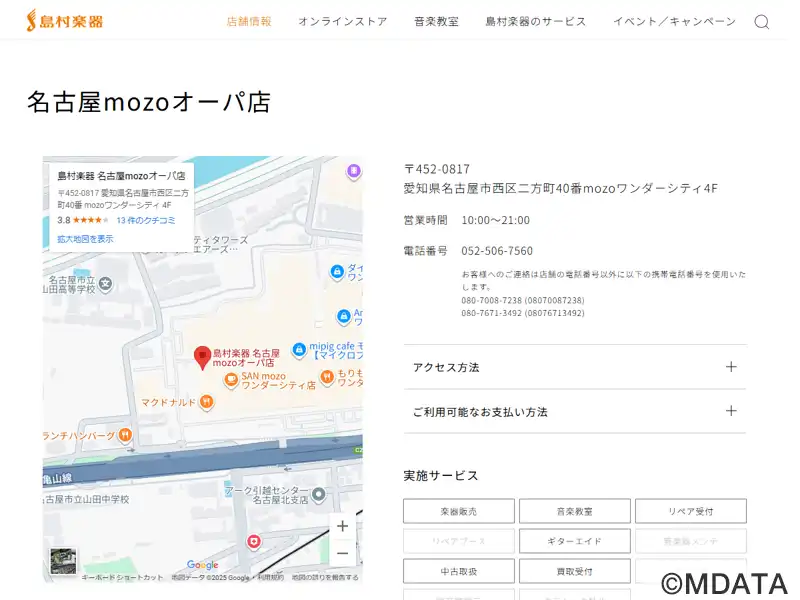This screenshot has height=600, width=800.
Task: Click the plus icon beside アクセス方法
Action: point(731,367)
